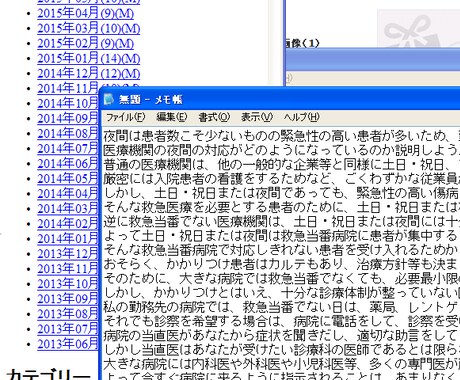Click the line starting そのために、大きな病院

pos(281,279)
